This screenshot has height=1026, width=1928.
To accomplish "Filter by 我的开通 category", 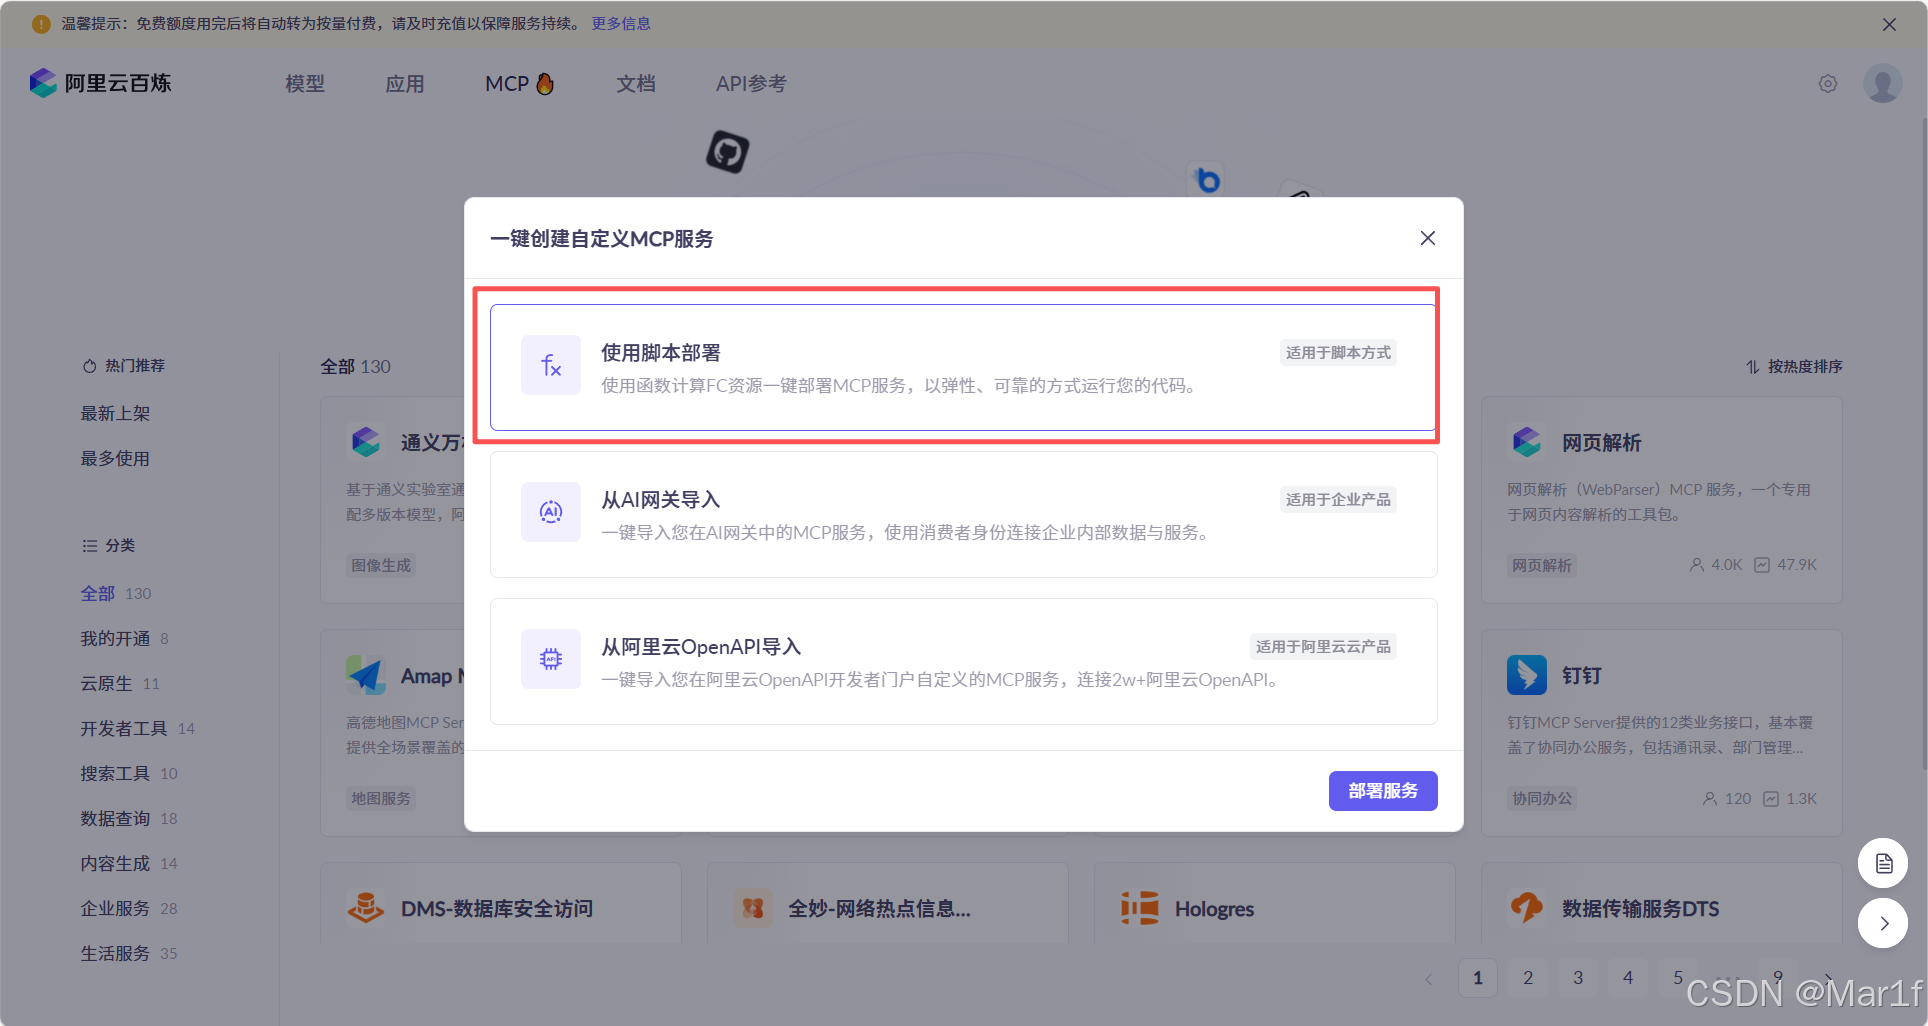I will 125,638.
